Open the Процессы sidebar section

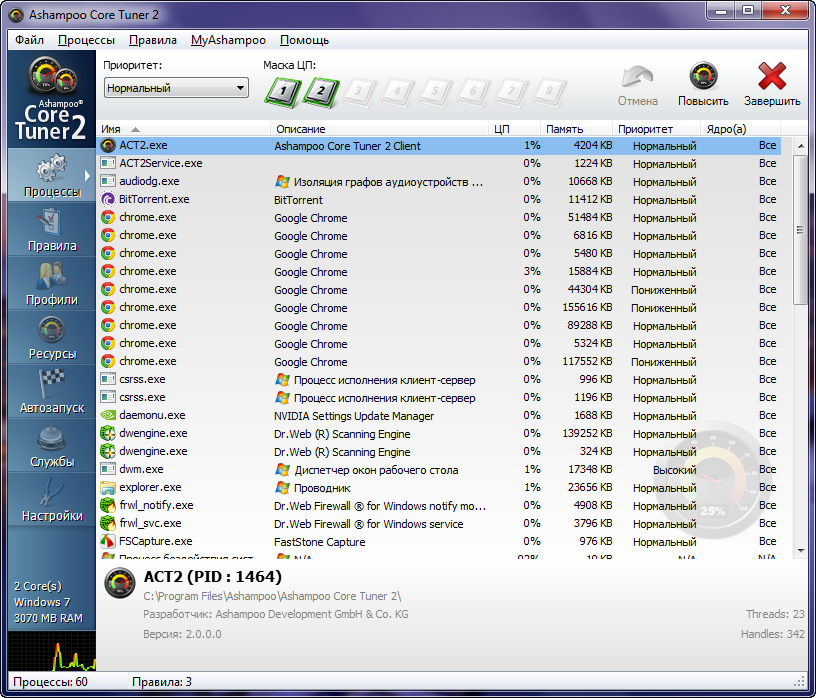52,175
